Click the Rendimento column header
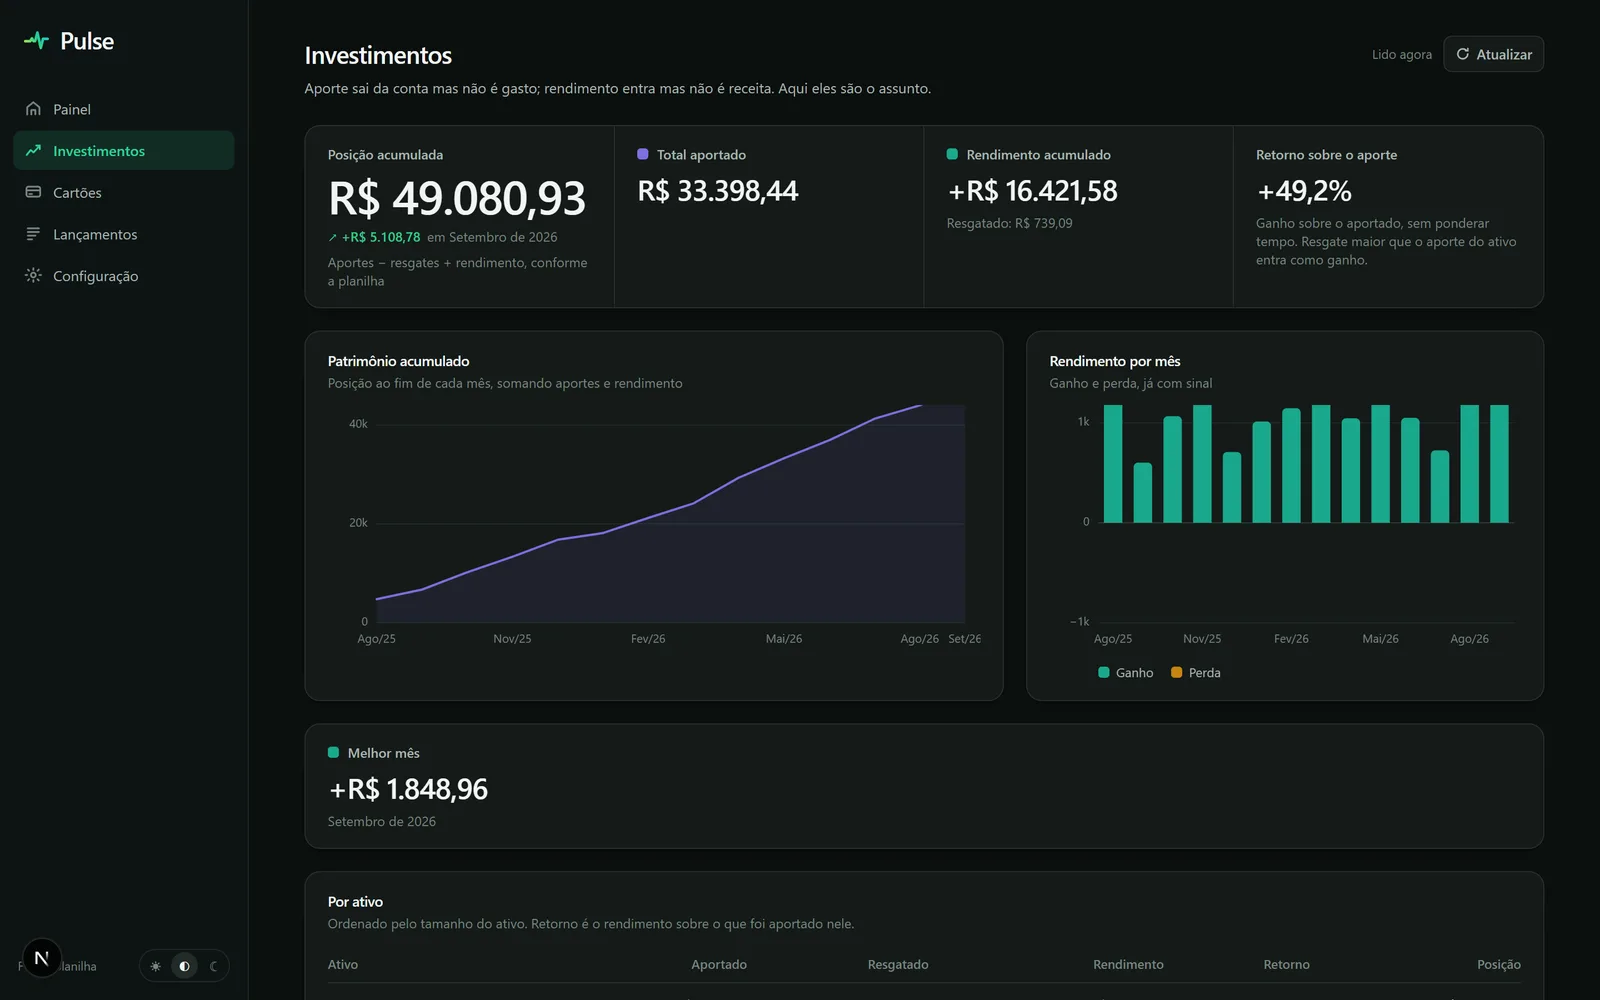The image size is (1600, 1000). click(x=1128, y=965)
